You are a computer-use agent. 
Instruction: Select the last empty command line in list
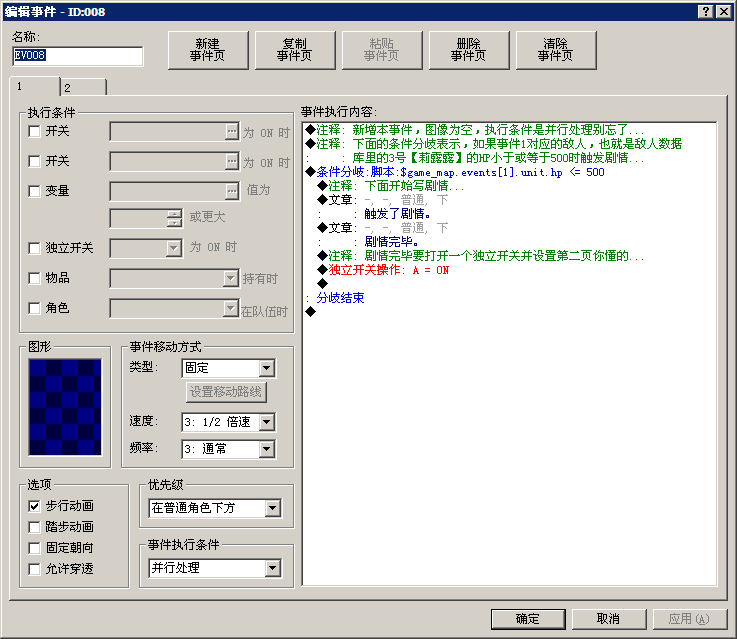(x=311, y=312)
